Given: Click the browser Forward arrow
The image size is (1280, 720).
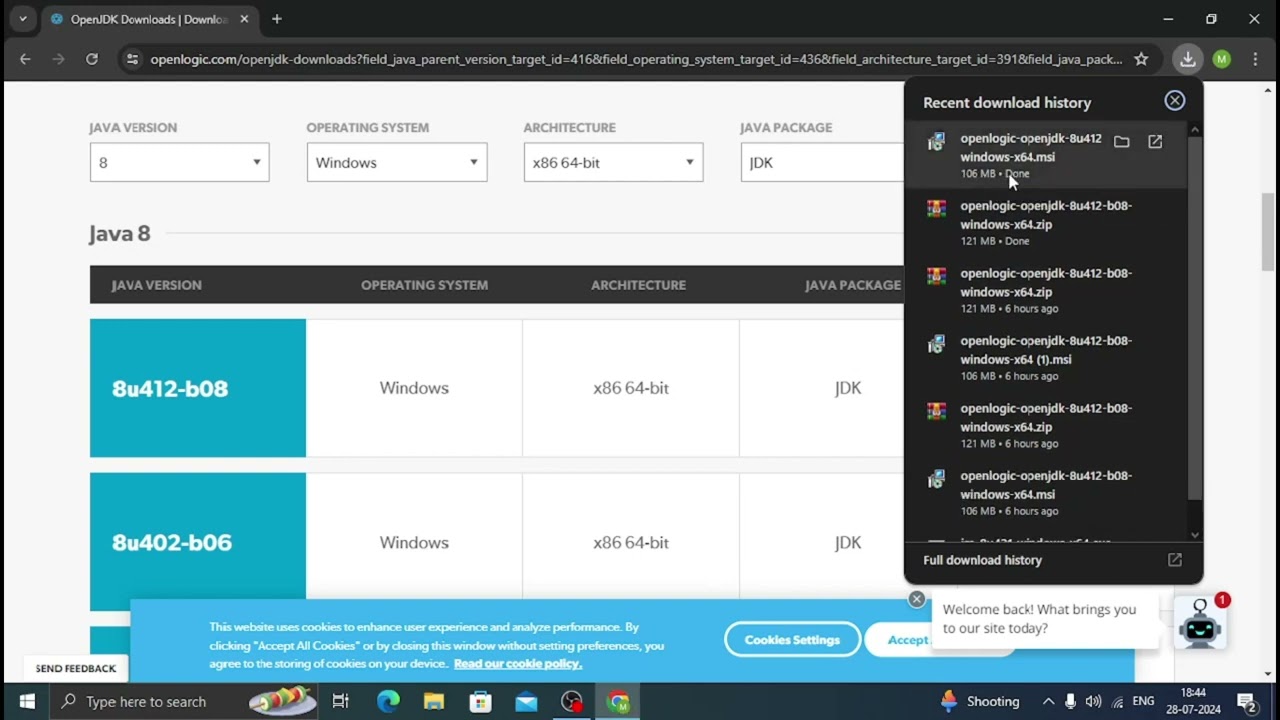Looking at the screenshot, I should [x=58, y=59].
